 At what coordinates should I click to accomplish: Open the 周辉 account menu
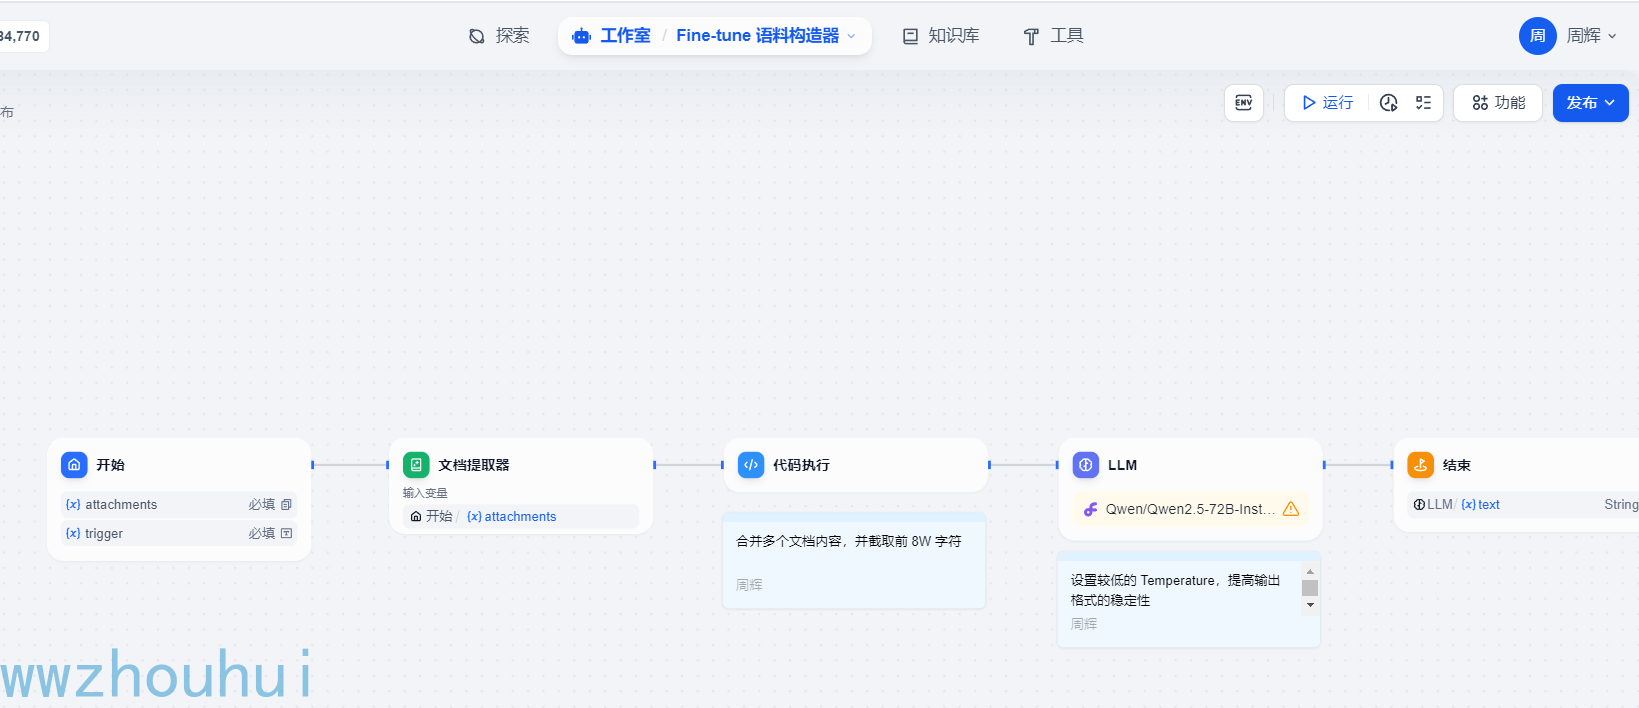[x=1591, y=36]
